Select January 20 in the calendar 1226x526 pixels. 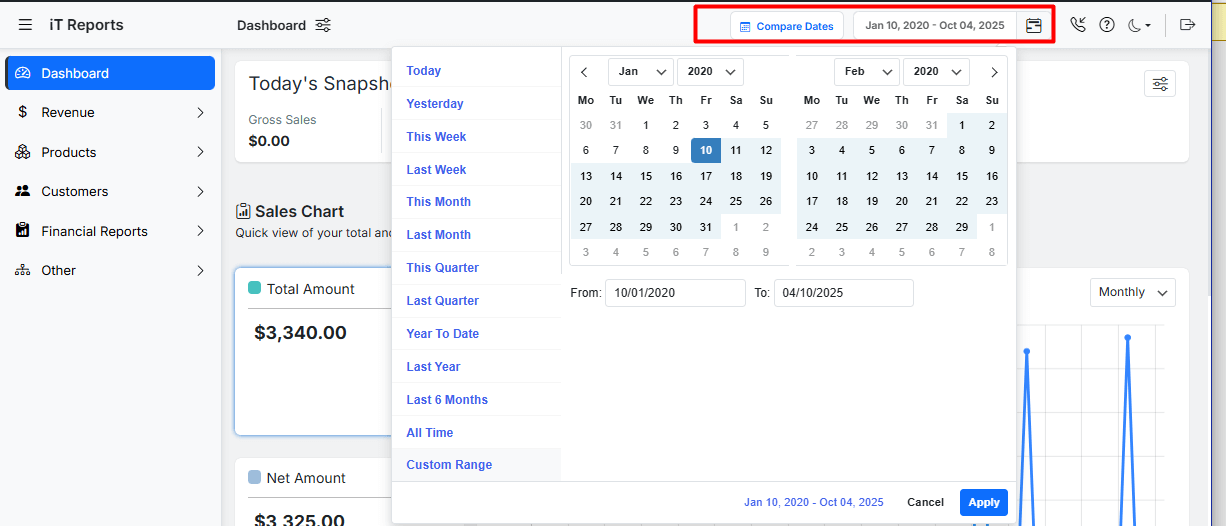point(586,201)
